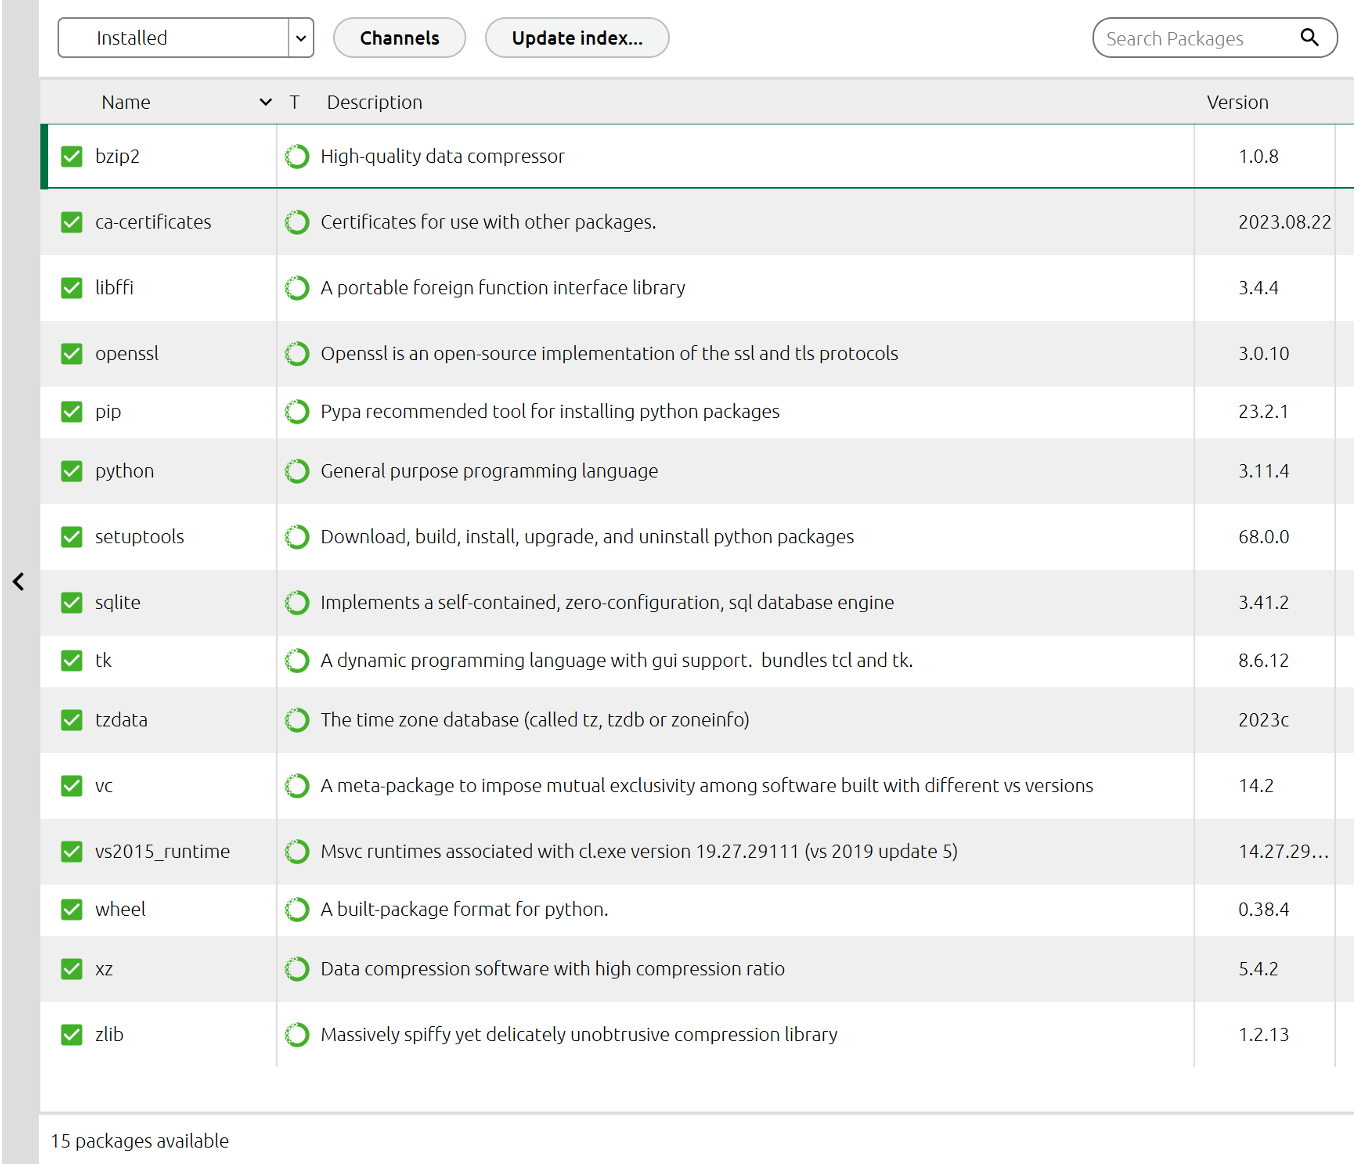The image size is (1356, 1164).
Task: Click the libffi description text
Action: point(503,288)
